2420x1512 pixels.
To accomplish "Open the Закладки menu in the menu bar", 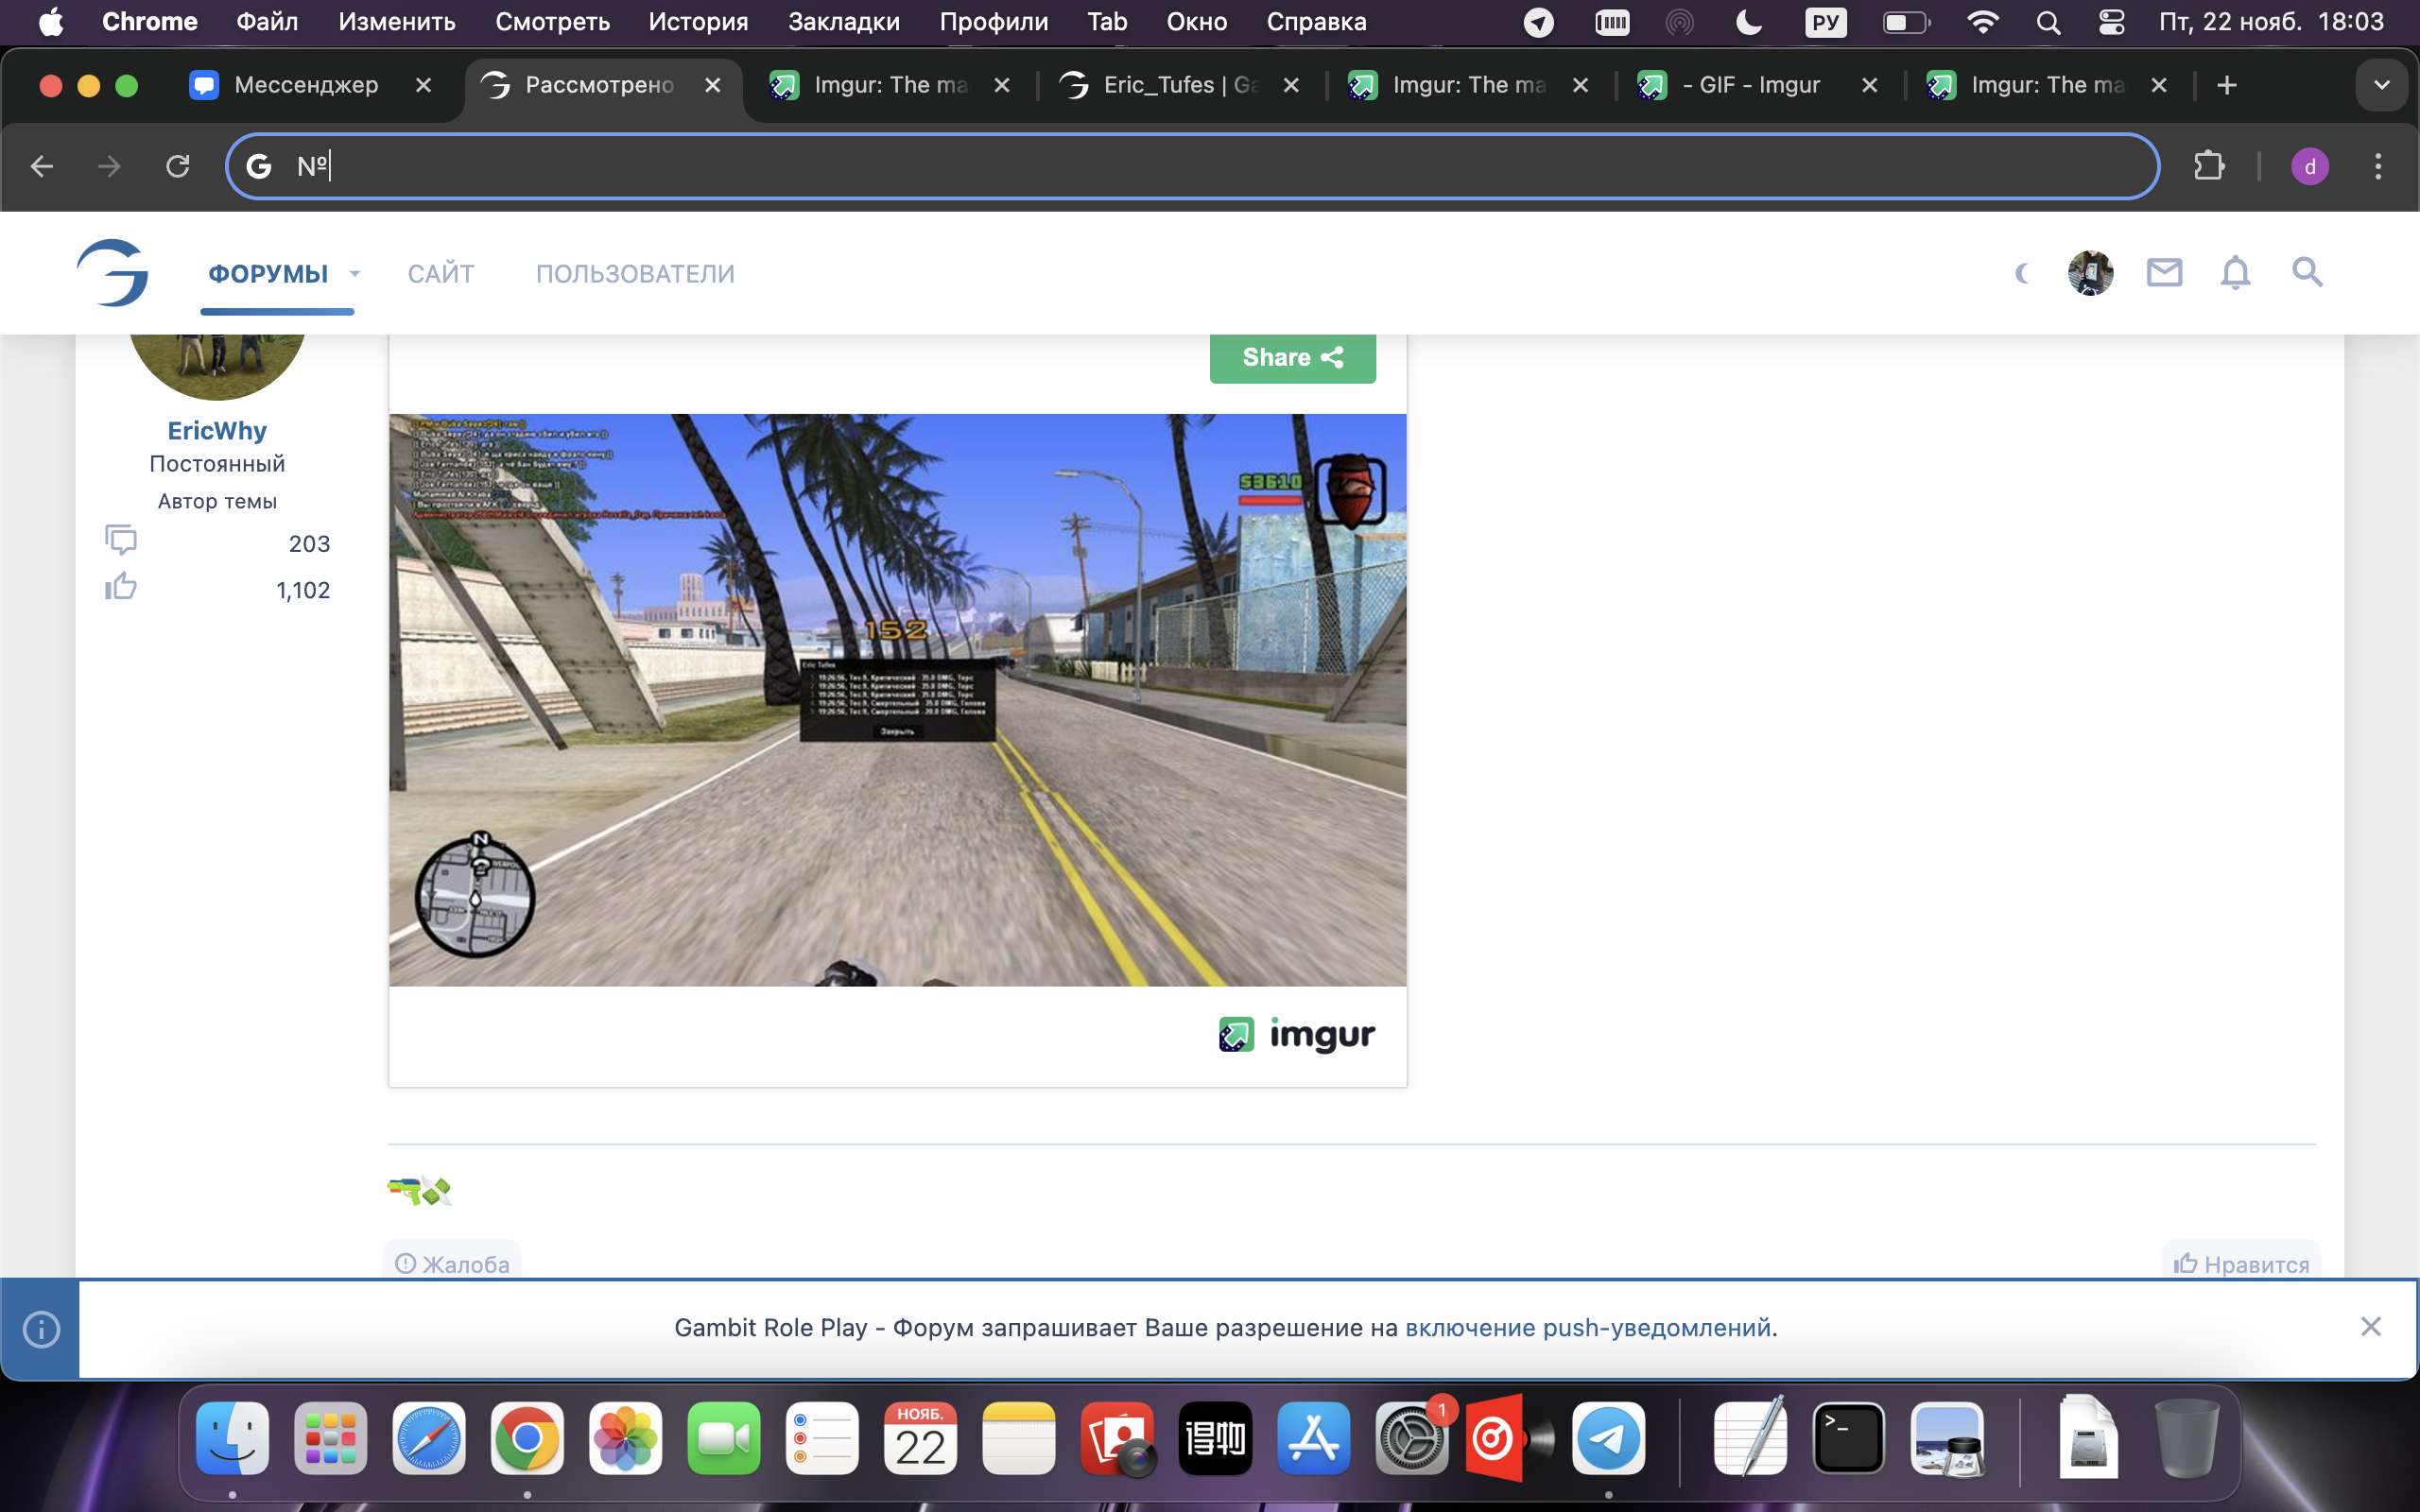I will coord(843,22).
